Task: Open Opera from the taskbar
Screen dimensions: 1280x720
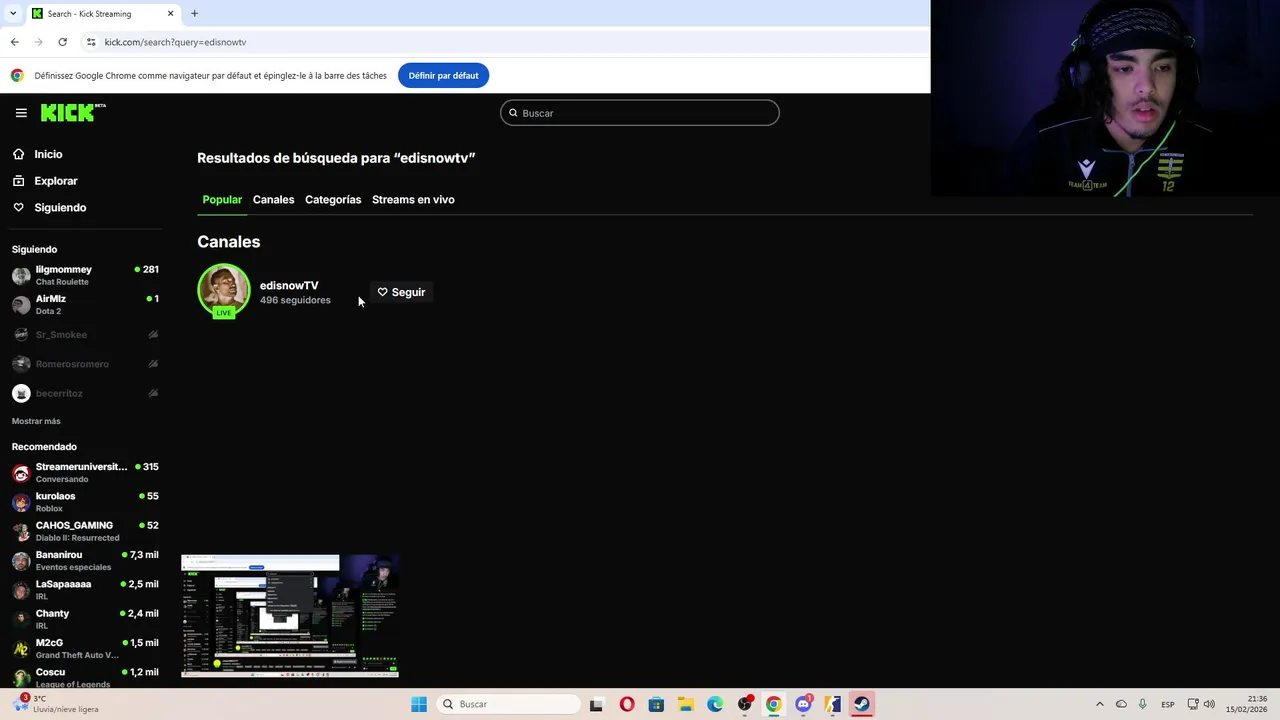Action: (x=627, y=704)
